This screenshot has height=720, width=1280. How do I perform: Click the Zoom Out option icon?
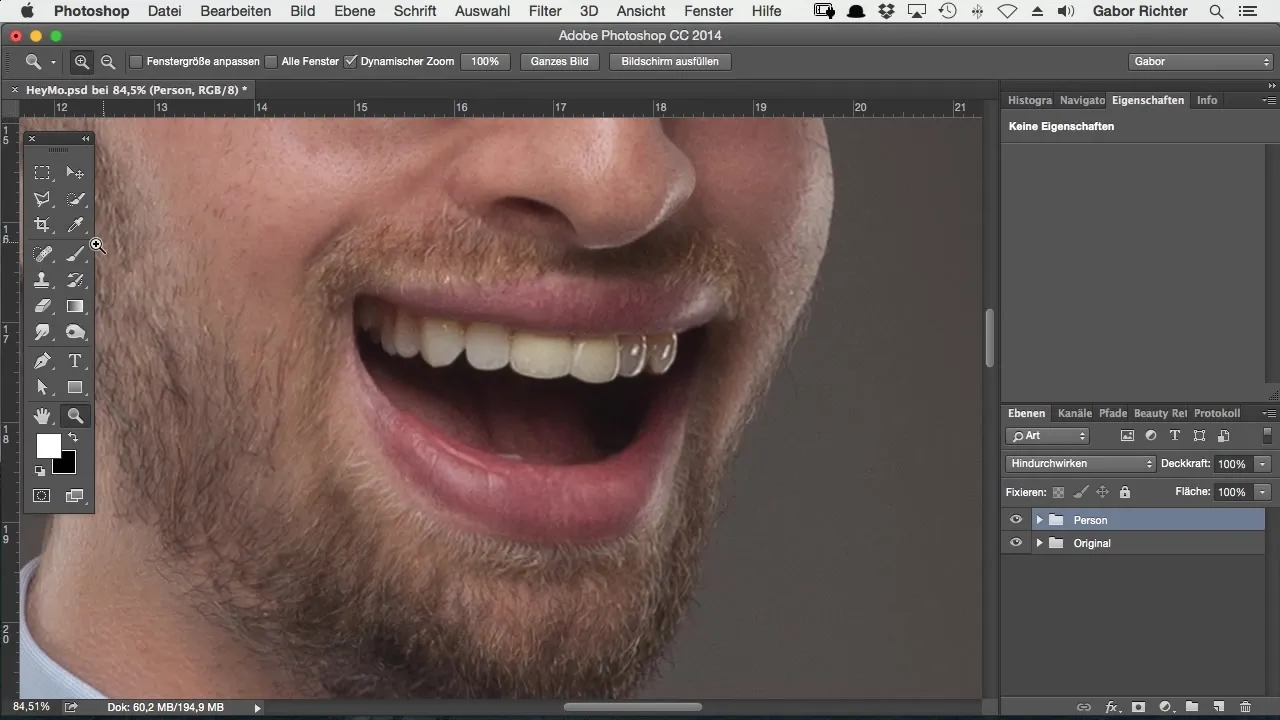tap(108, 61)
